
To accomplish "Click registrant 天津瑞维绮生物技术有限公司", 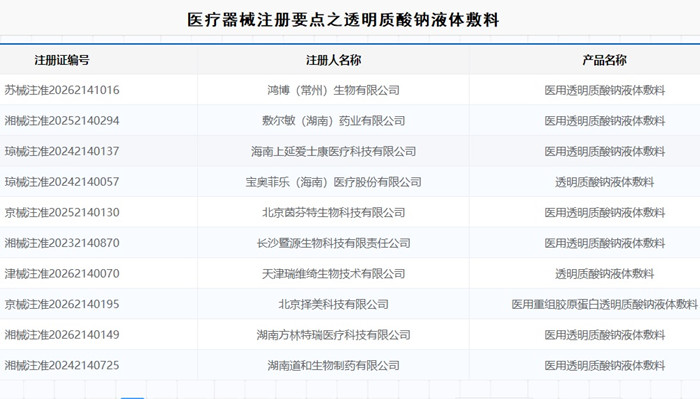I will [x=333, y=274].
